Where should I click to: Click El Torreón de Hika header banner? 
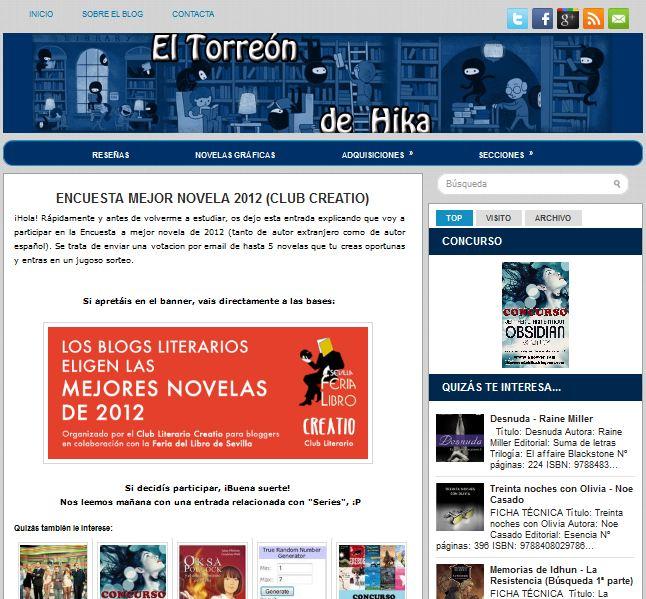click(x=323, y=83)
